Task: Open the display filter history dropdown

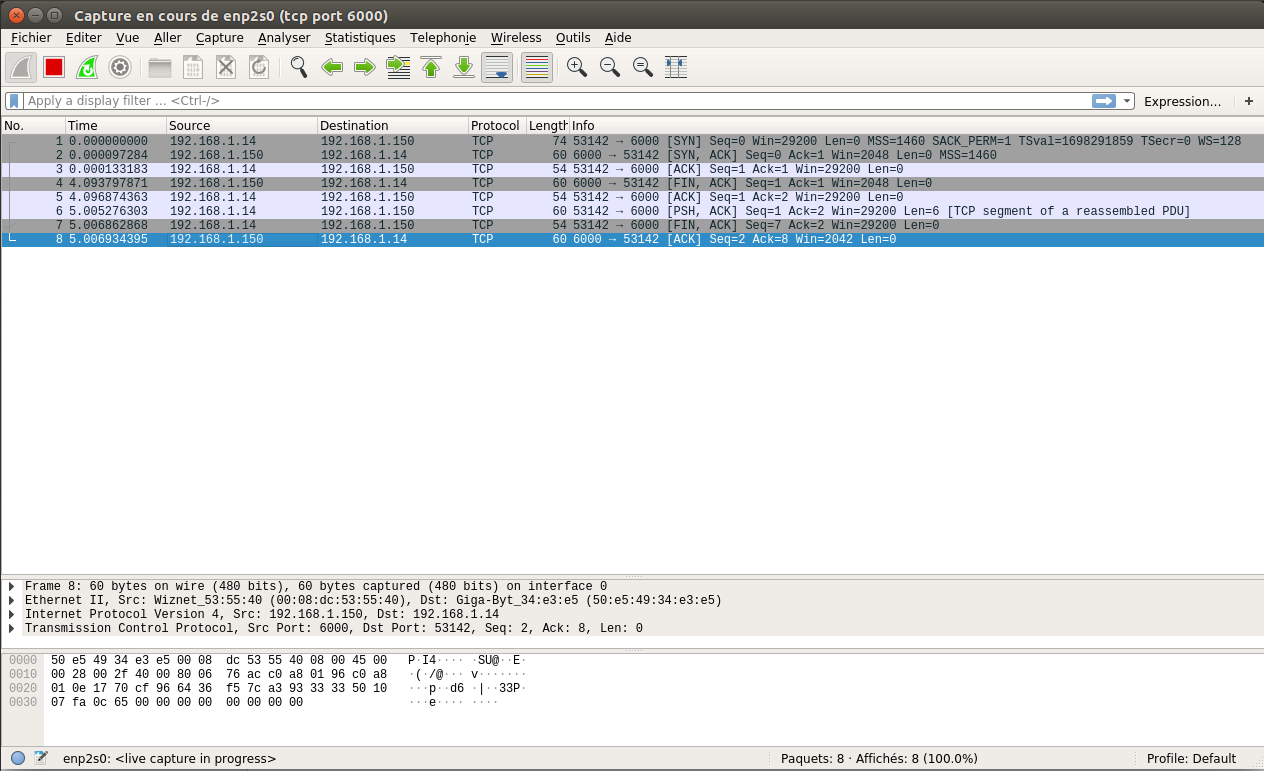Action: click(1127, 101)
